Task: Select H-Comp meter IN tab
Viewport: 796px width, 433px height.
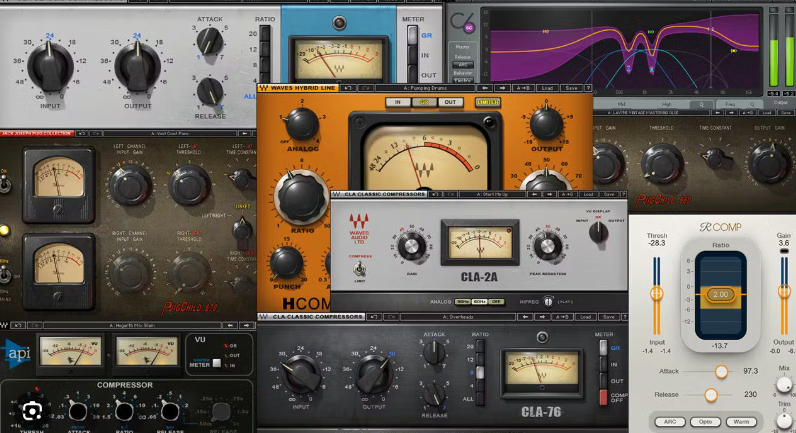Action: 398,103
